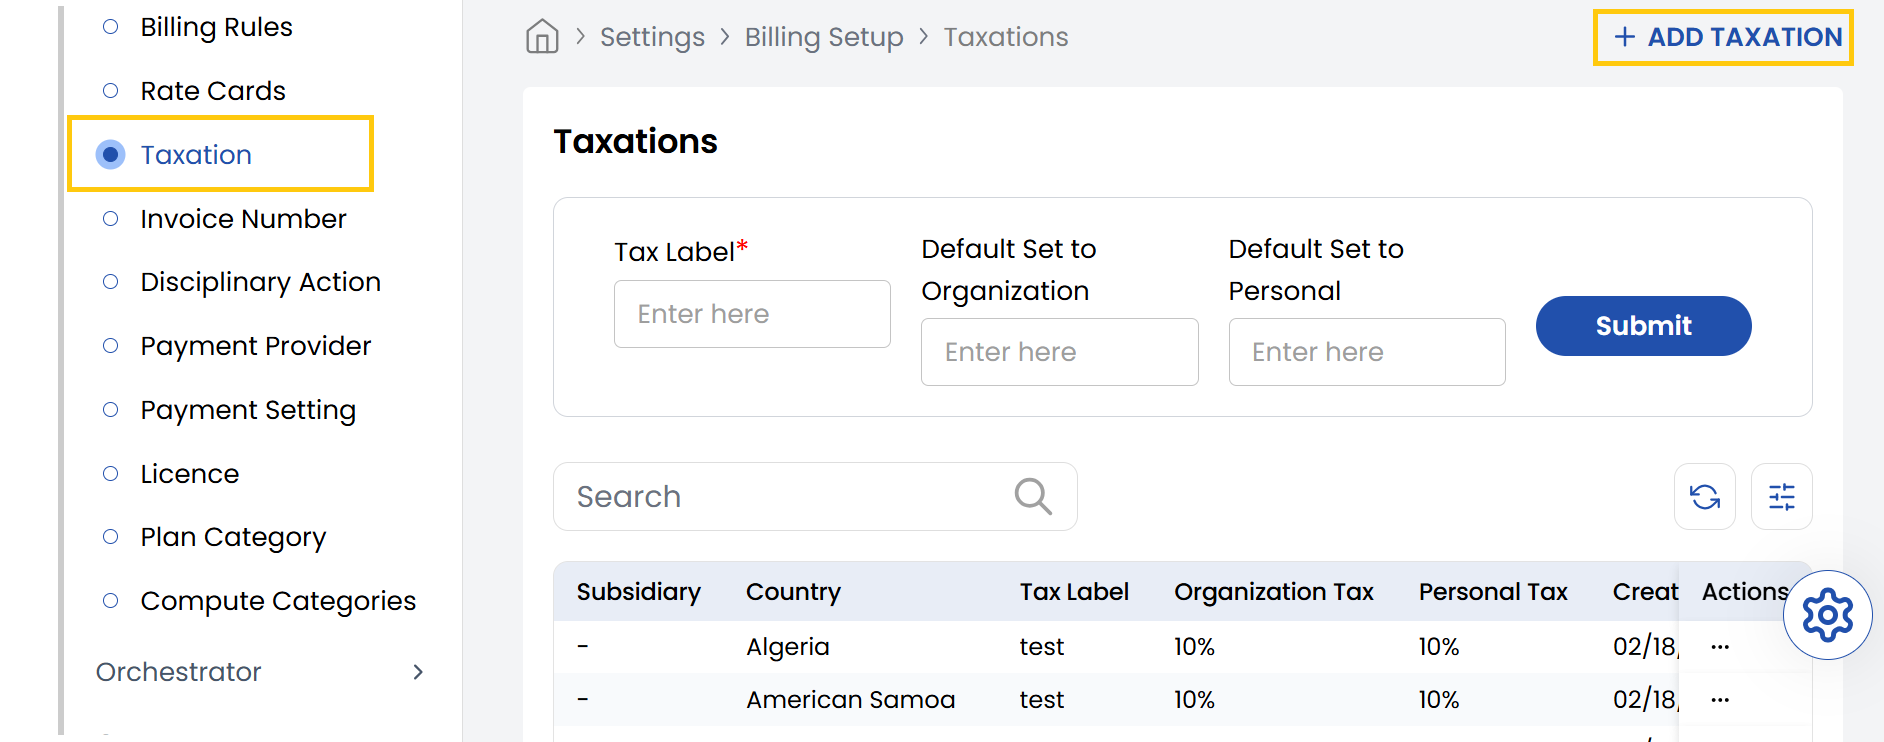Open actions menu for American Samoa row
Image resolution: width=1884 pixels, height=742 pixels.
pyautogui.click(x=1720, y=700)
